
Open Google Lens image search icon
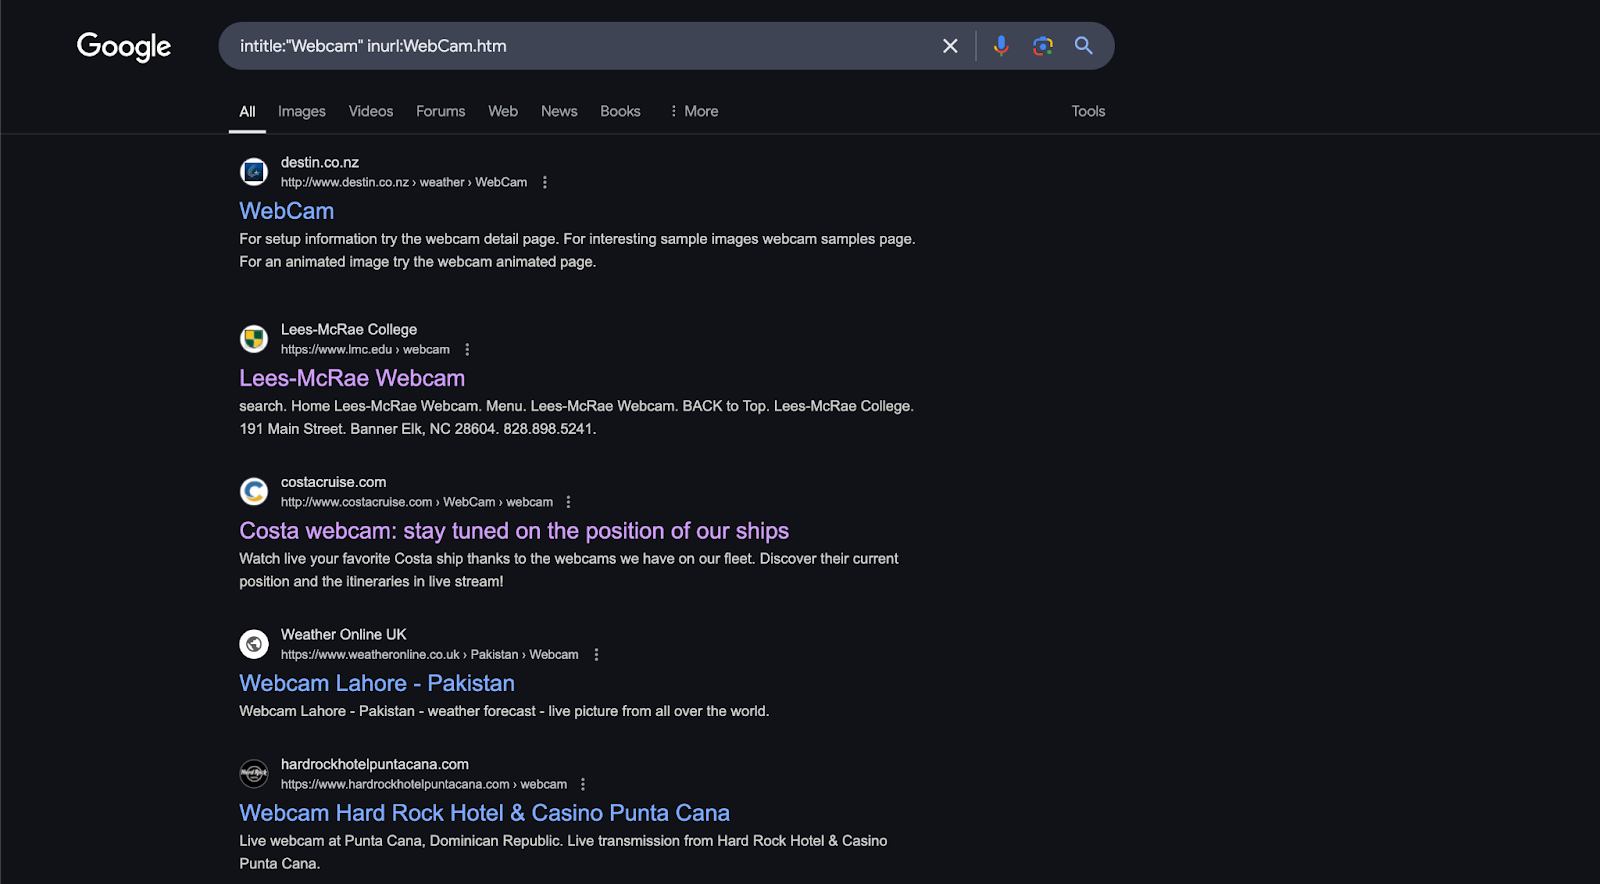(x=1043, y=46)
